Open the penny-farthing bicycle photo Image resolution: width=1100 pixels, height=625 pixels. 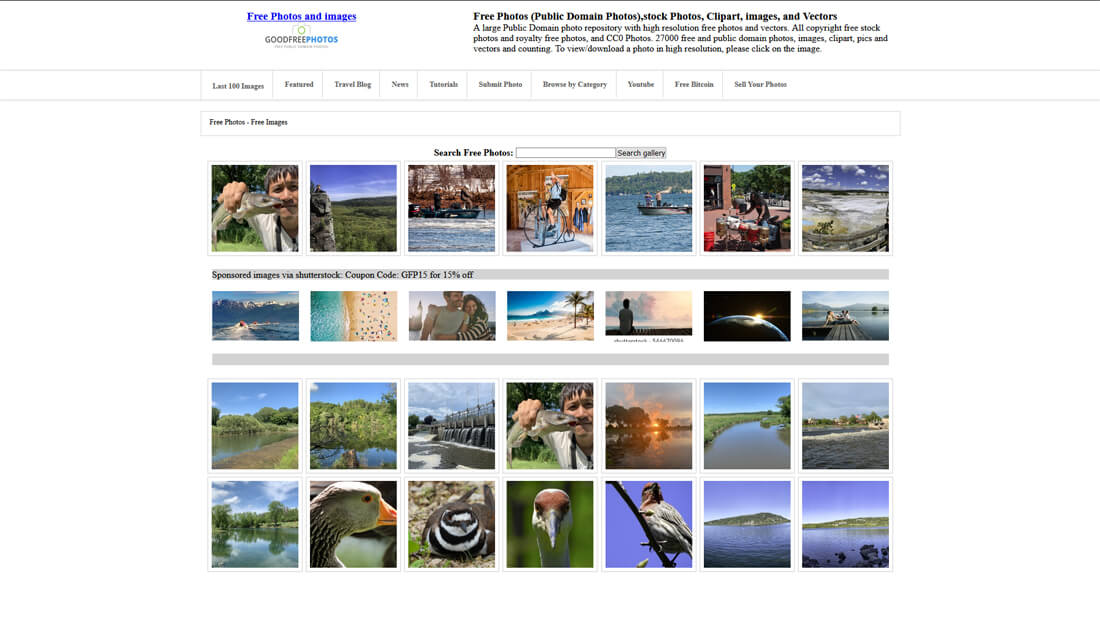[549, 207]
